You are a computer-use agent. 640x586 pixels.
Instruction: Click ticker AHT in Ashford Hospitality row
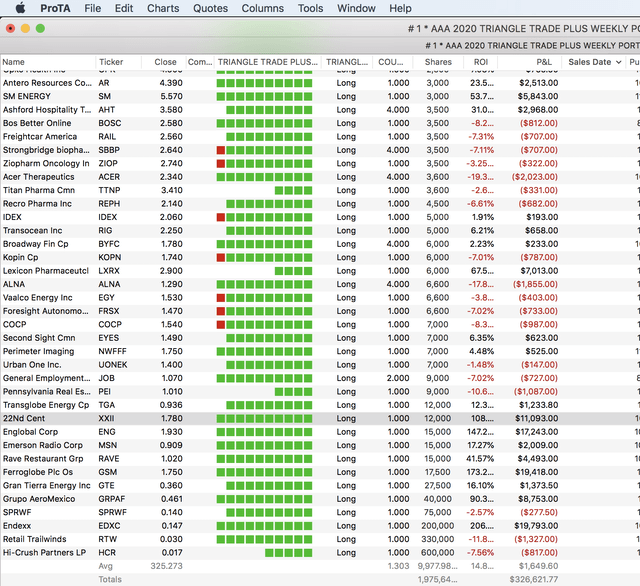click(x=106, y=110)
